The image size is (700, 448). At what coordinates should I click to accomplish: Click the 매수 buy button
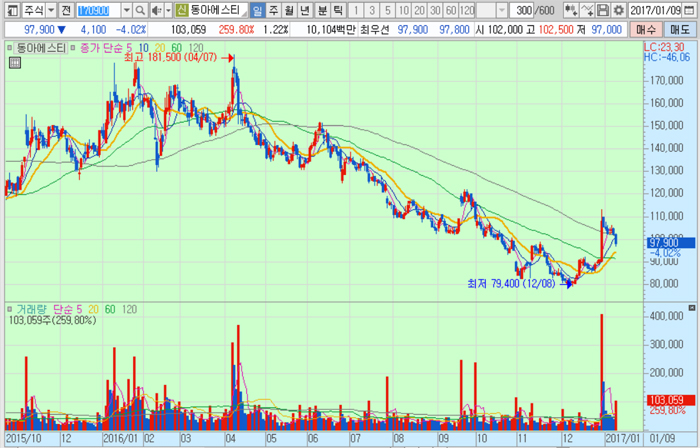pos(647,30)
